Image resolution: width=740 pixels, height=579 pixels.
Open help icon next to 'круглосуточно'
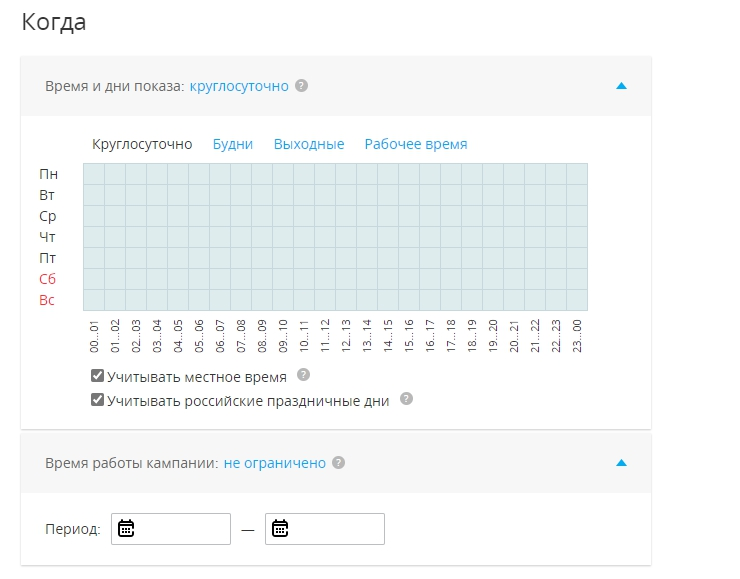(x=302, y=86)
